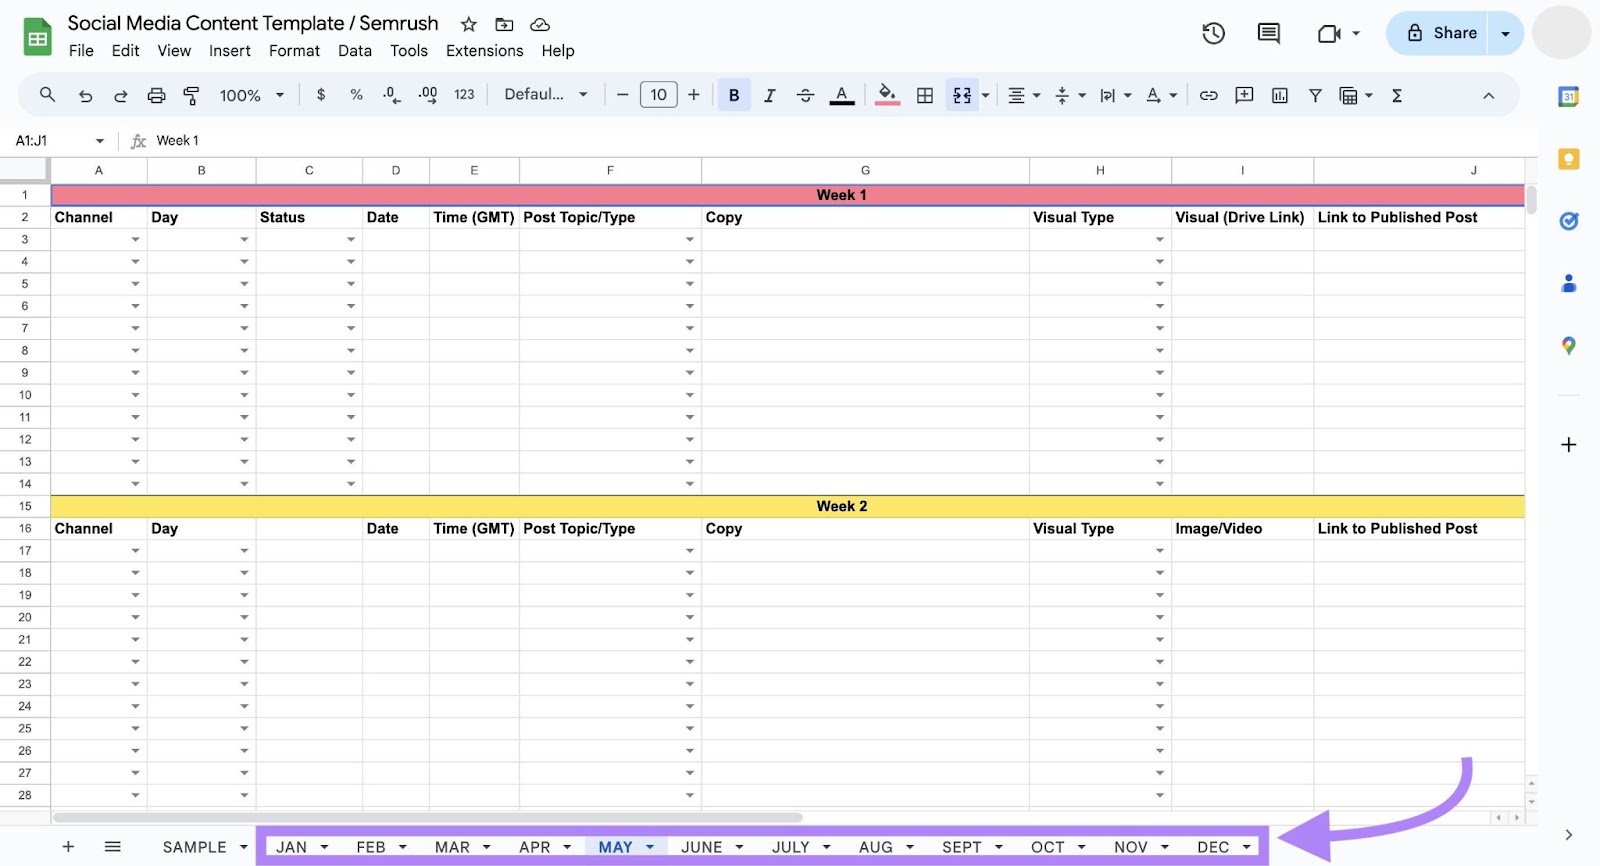Click the Name box A1:J1
The height and width of the screenshot is (866, 1600).
(59, 141)
